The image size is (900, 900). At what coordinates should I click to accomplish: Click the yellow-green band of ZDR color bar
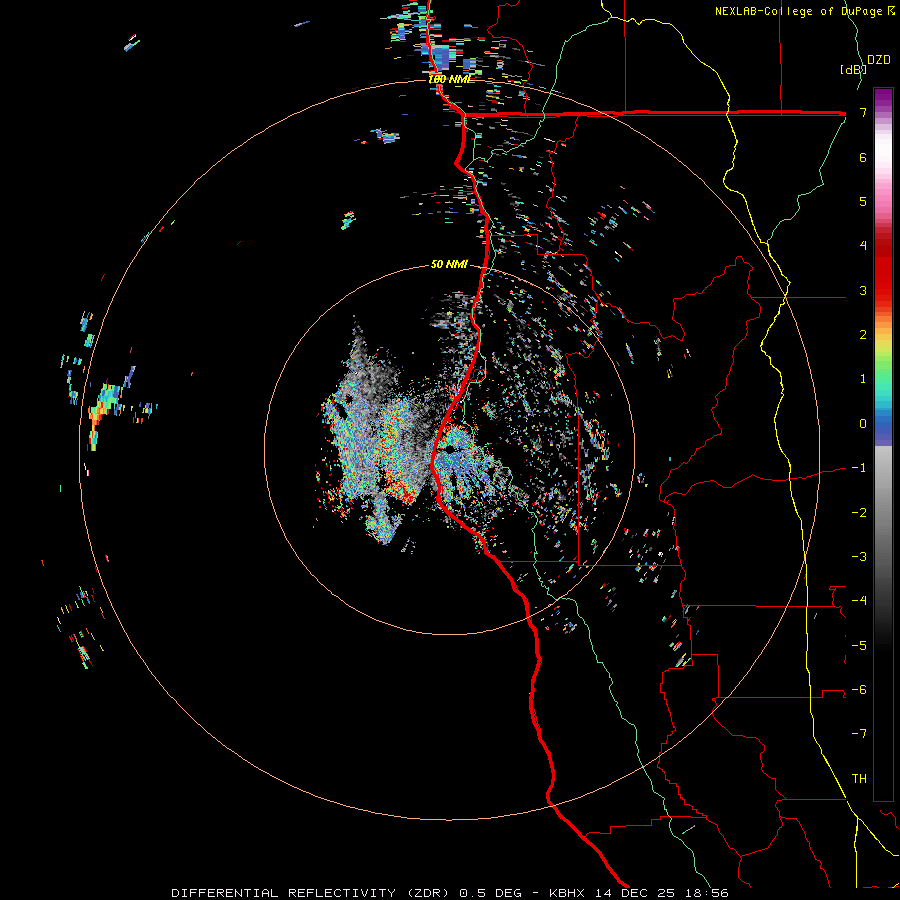pos(883,349)
